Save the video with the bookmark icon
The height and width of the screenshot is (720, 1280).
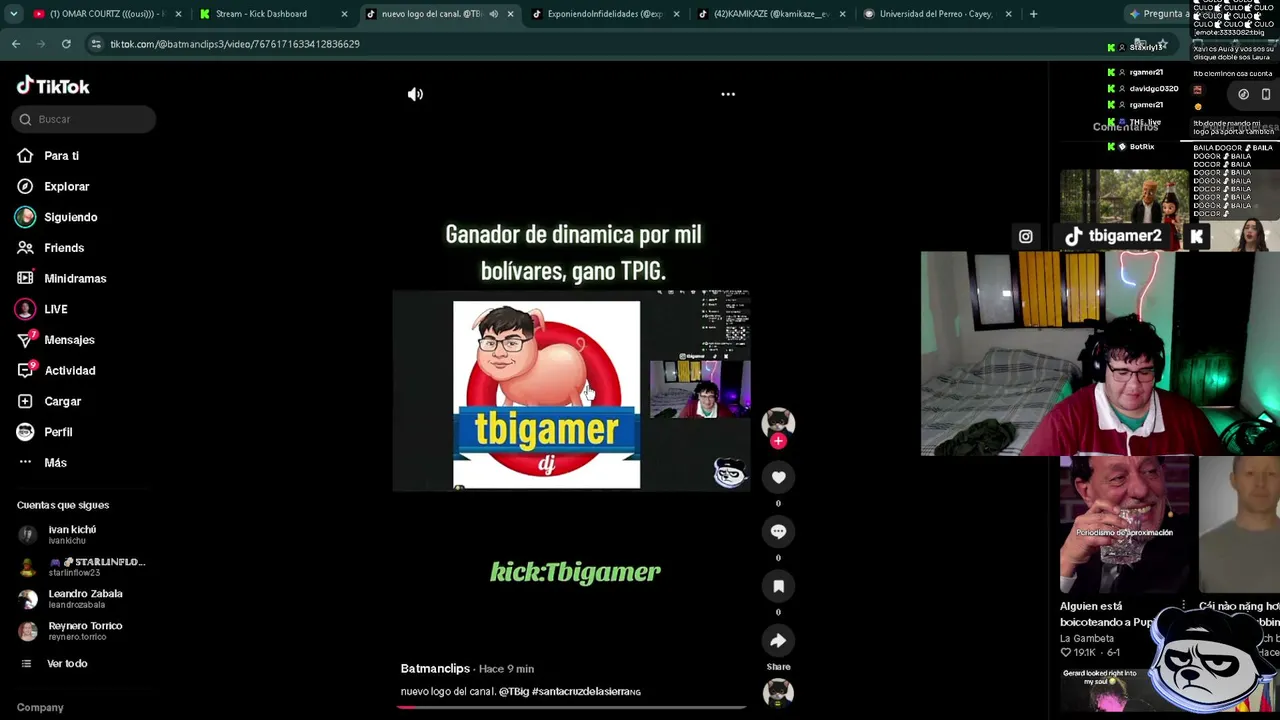(778, 586)
